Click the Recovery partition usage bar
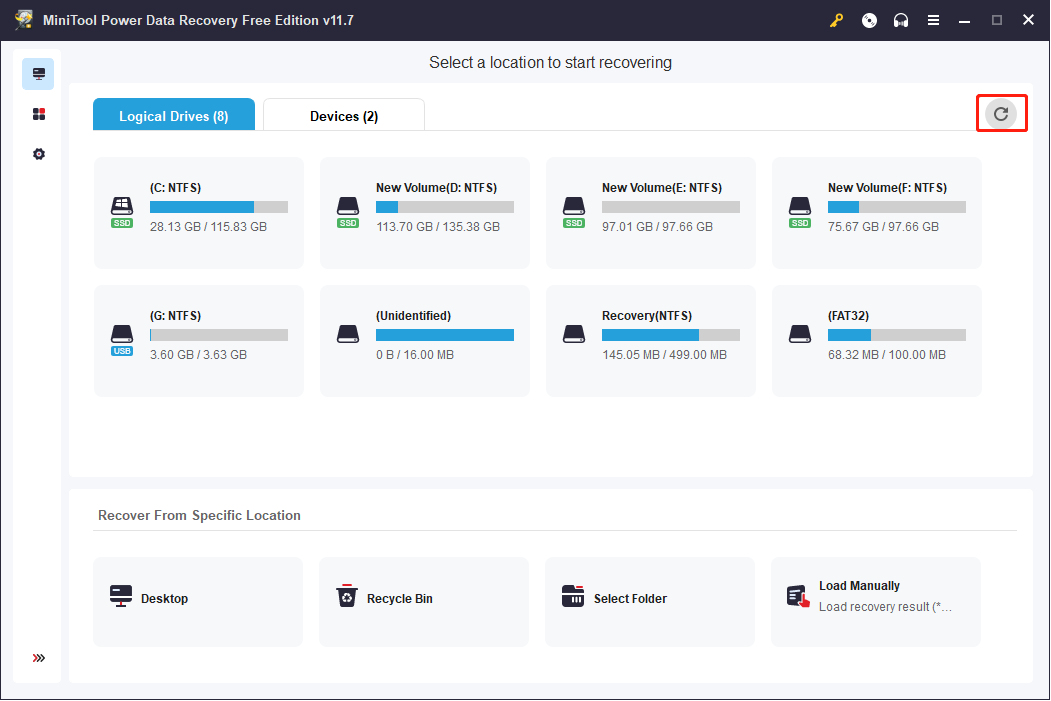1051x701 pixels. click(671, 335)
